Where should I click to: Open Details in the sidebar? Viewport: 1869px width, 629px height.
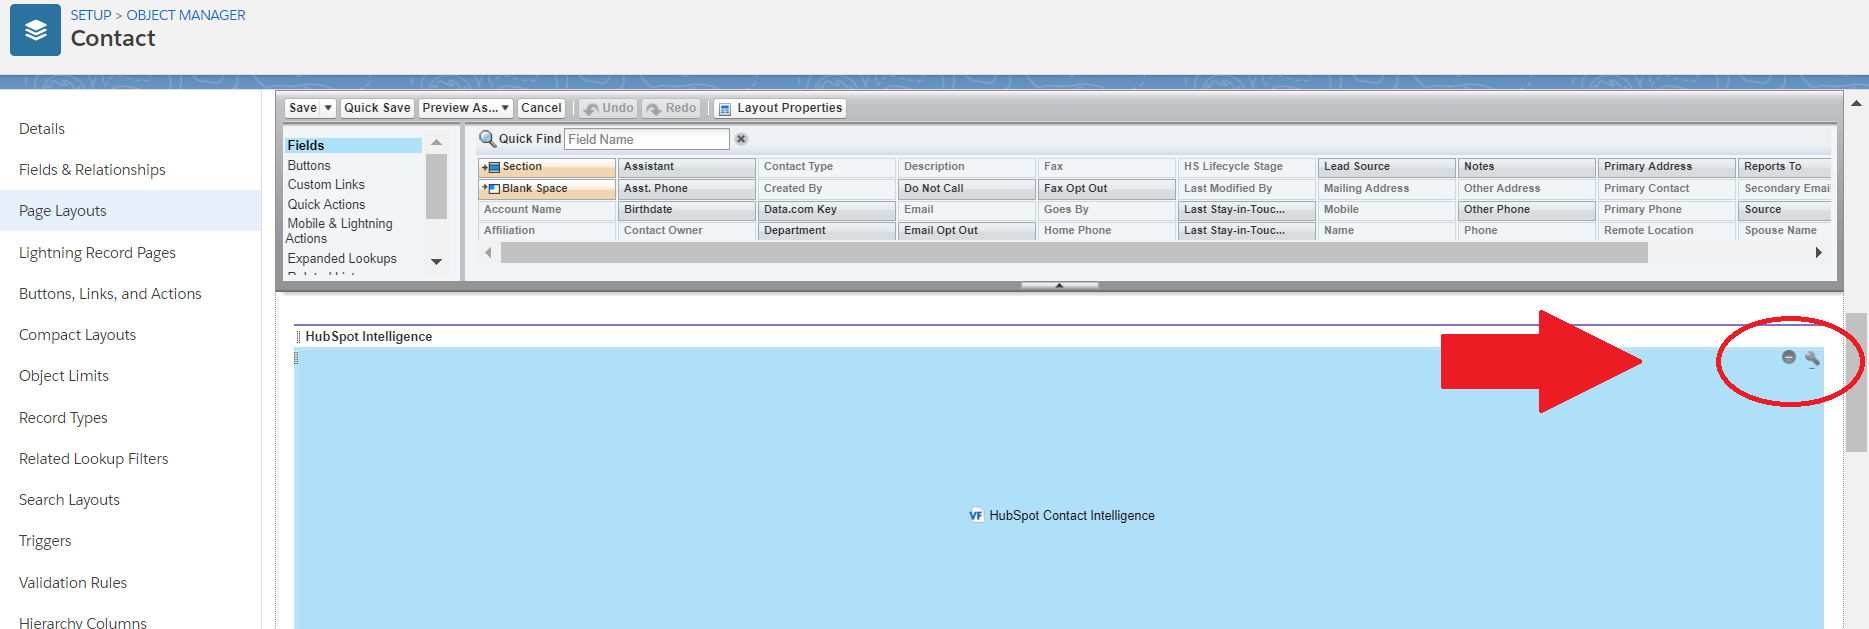pyautogui.click(x=42, y=129)
